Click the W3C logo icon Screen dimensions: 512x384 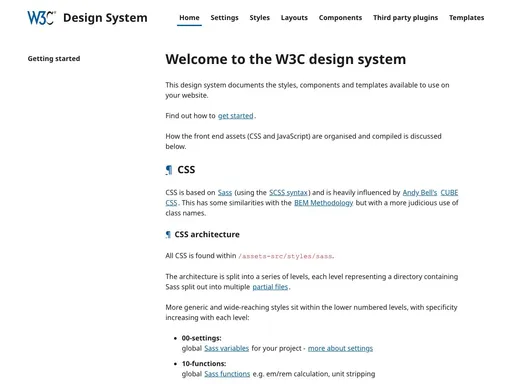tap(41, 18)
